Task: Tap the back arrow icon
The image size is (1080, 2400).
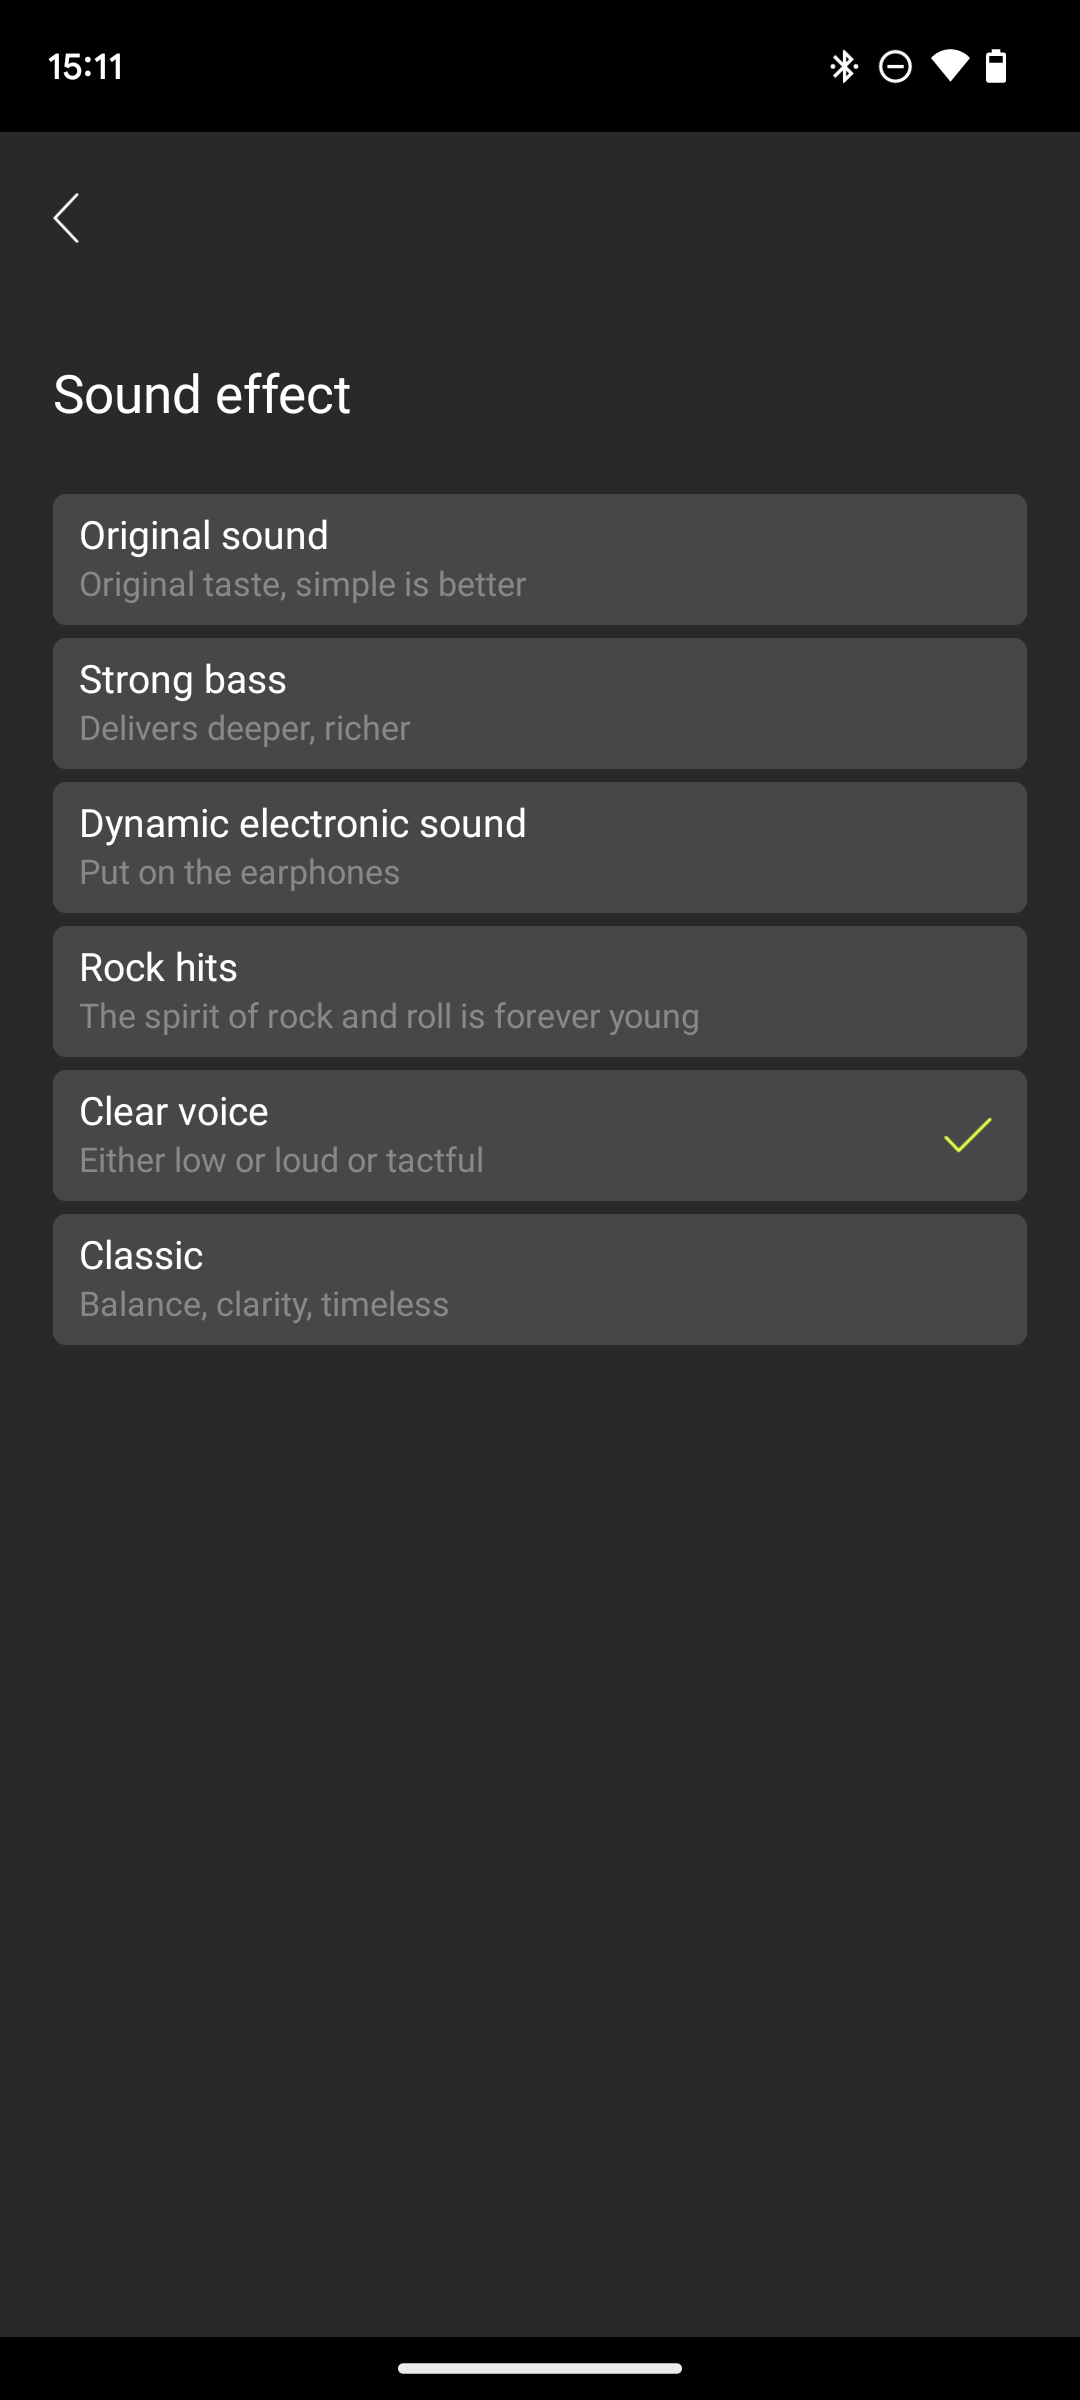Action: 66,218
